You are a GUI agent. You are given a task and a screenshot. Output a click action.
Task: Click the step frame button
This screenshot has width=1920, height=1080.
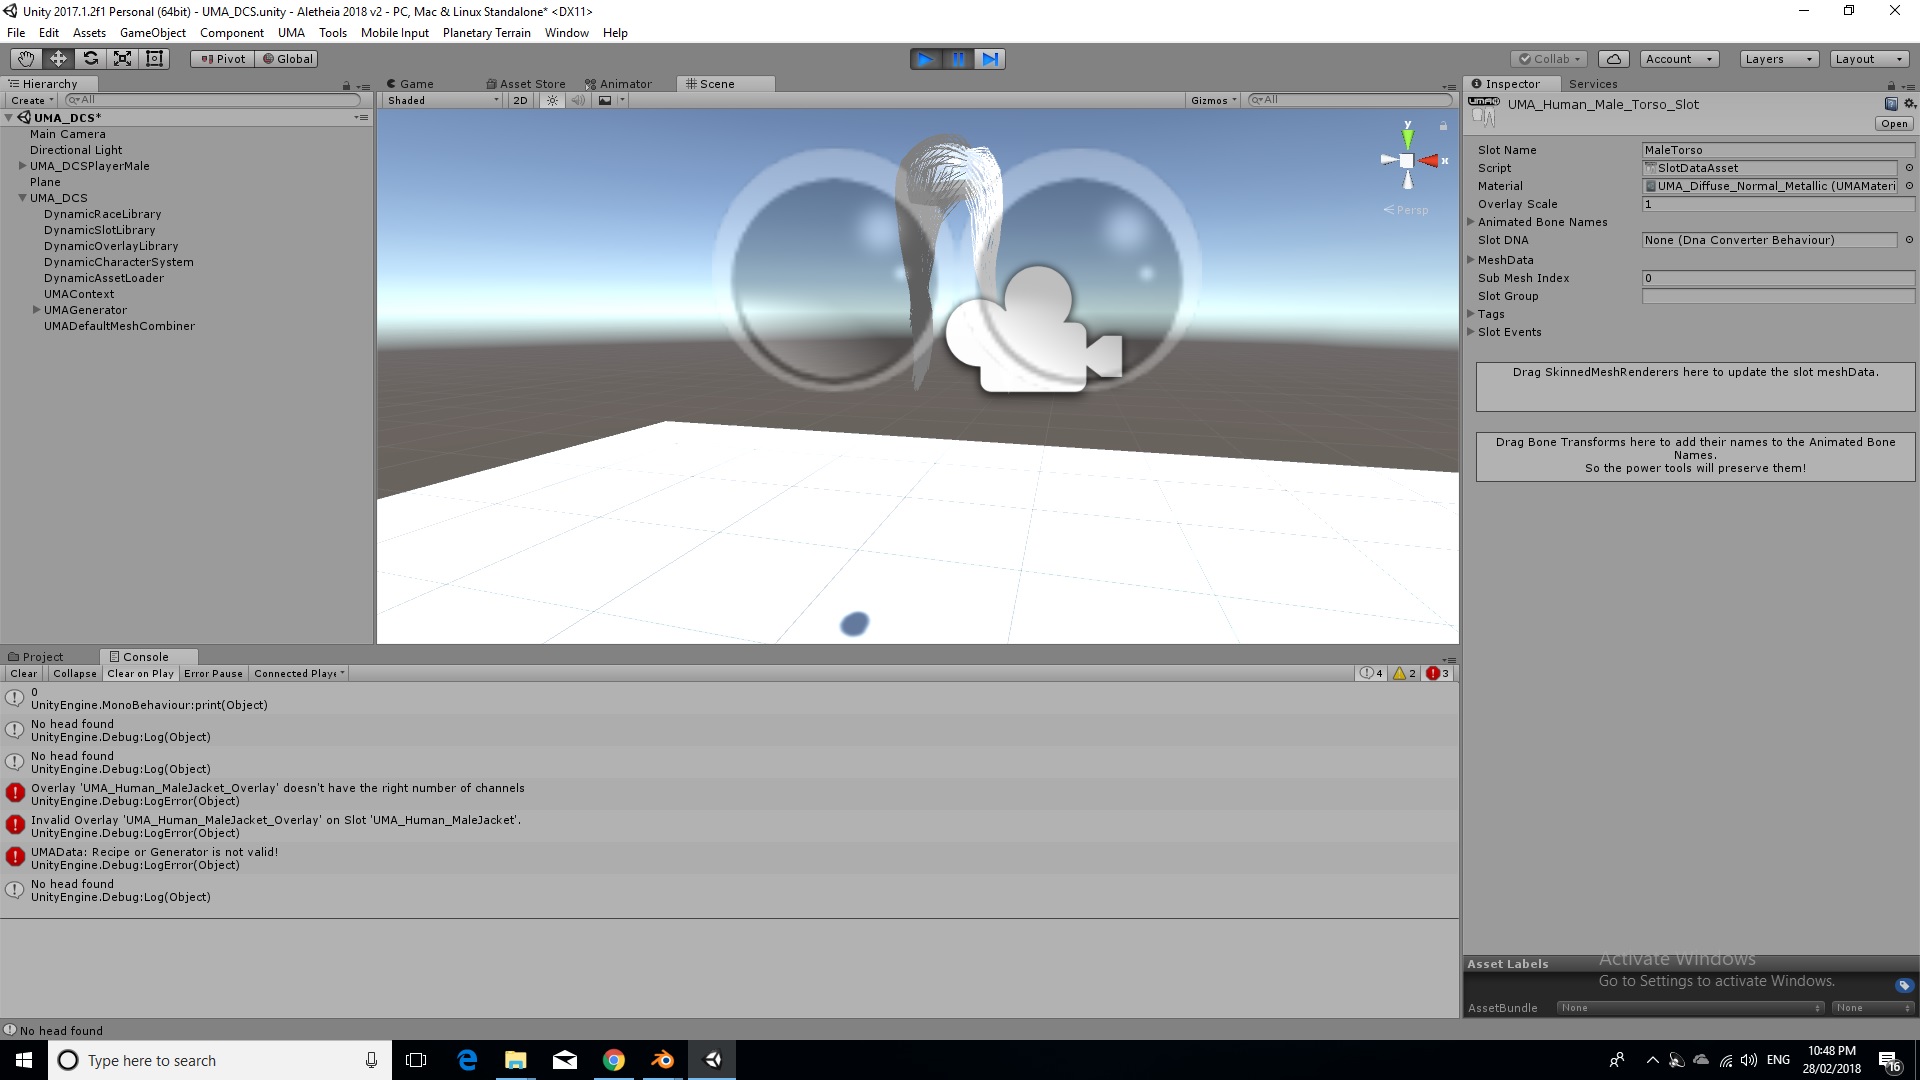[990, 59]
